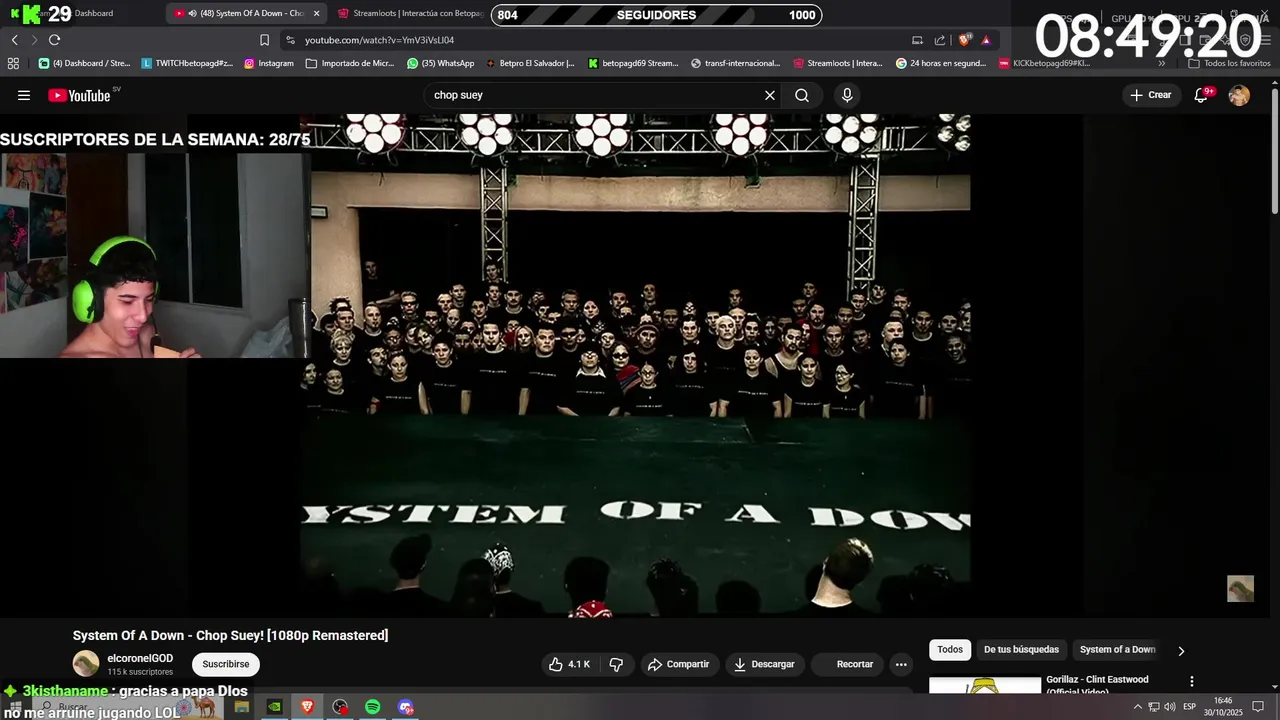Reload the page
The height and width of the screenshot is (720, 1280).
click(54, 40)
